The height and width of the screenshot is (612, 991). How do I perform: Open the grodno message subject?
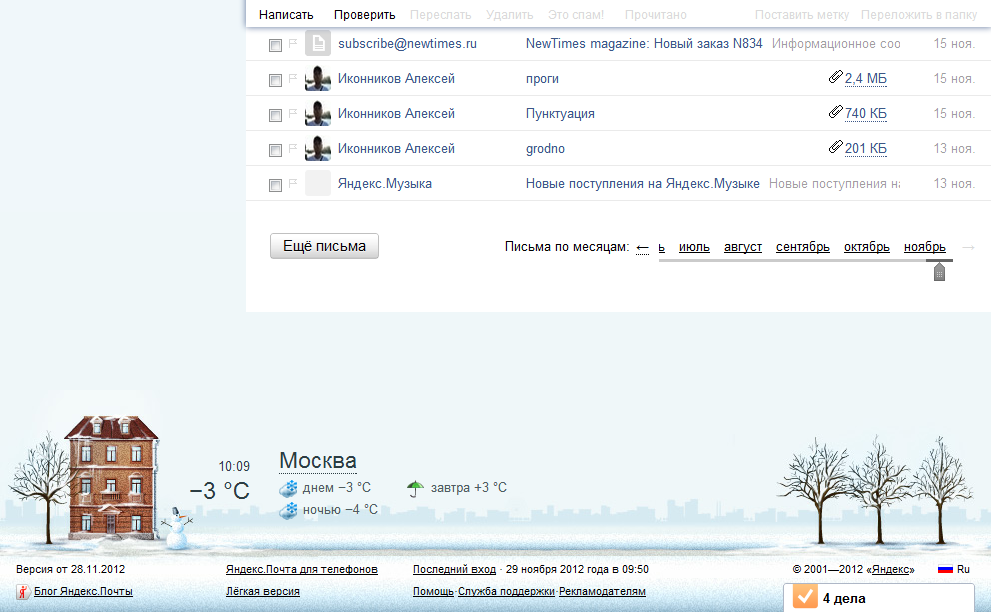click(545, 149)
